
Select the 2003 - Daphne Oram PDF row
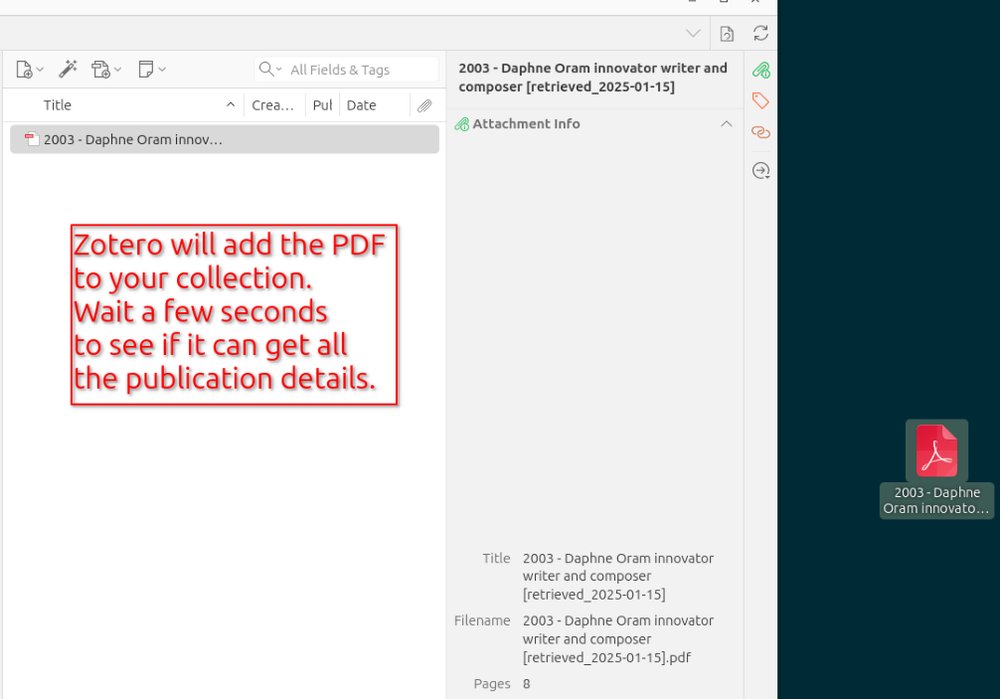click(x=224, y=140)
